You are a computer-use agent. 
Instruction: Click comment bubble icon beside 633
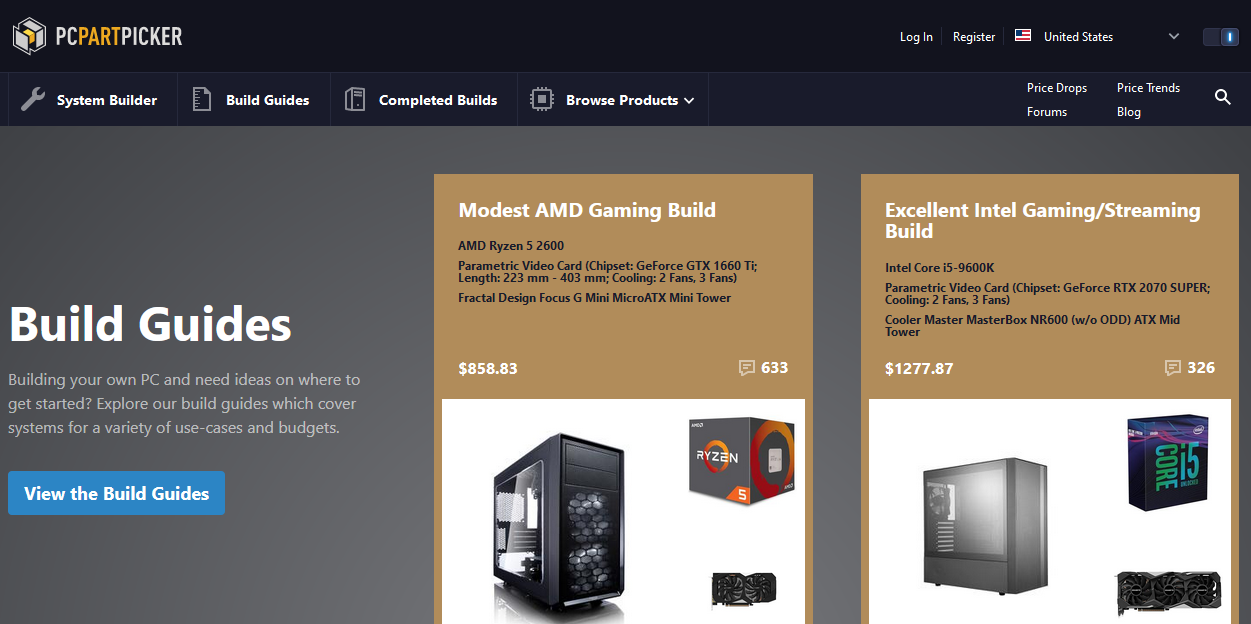746,368
